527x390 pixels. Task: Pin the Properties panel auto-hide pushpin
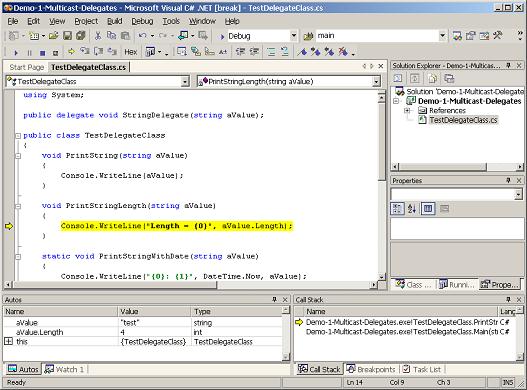point(509,181)
